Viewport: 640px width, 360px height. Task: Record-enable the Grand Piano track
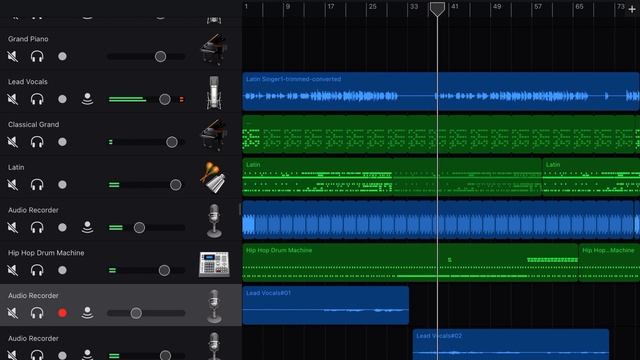coord(62,56)
